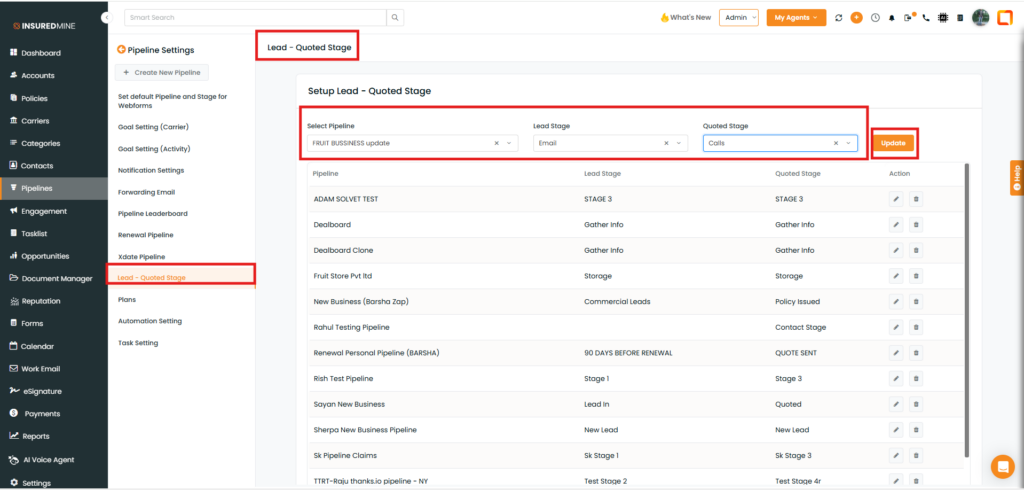
Task: Open the Admin role dropdown
Action: coord(740,17)
